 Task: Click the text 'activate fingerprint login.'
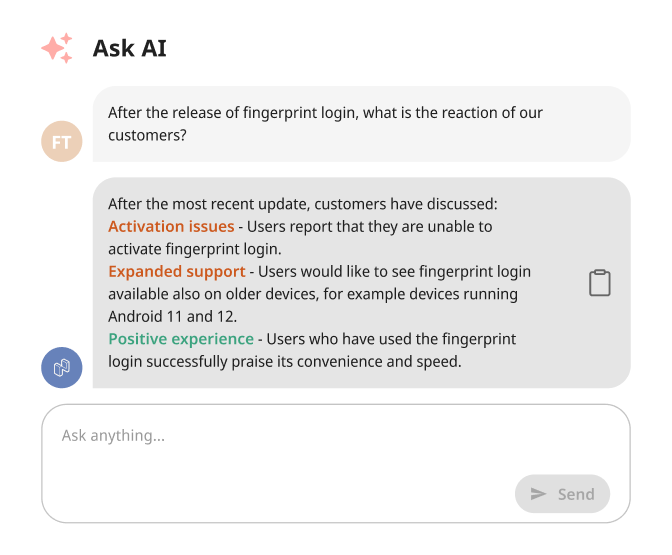click(x=194, y=249)
